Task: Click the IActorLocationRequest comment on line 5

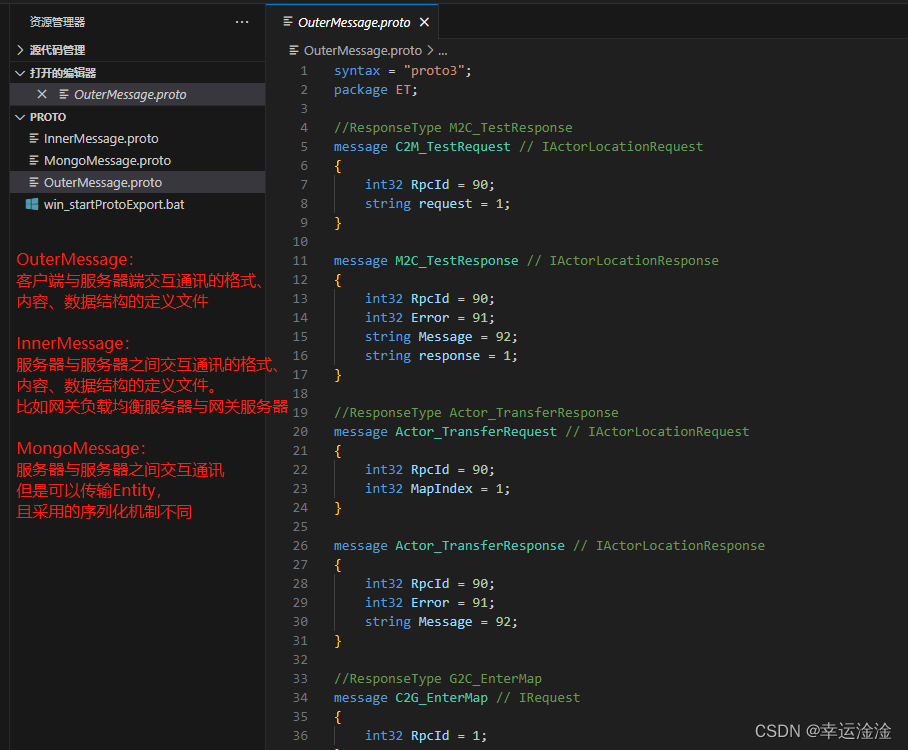Action: 611,147
